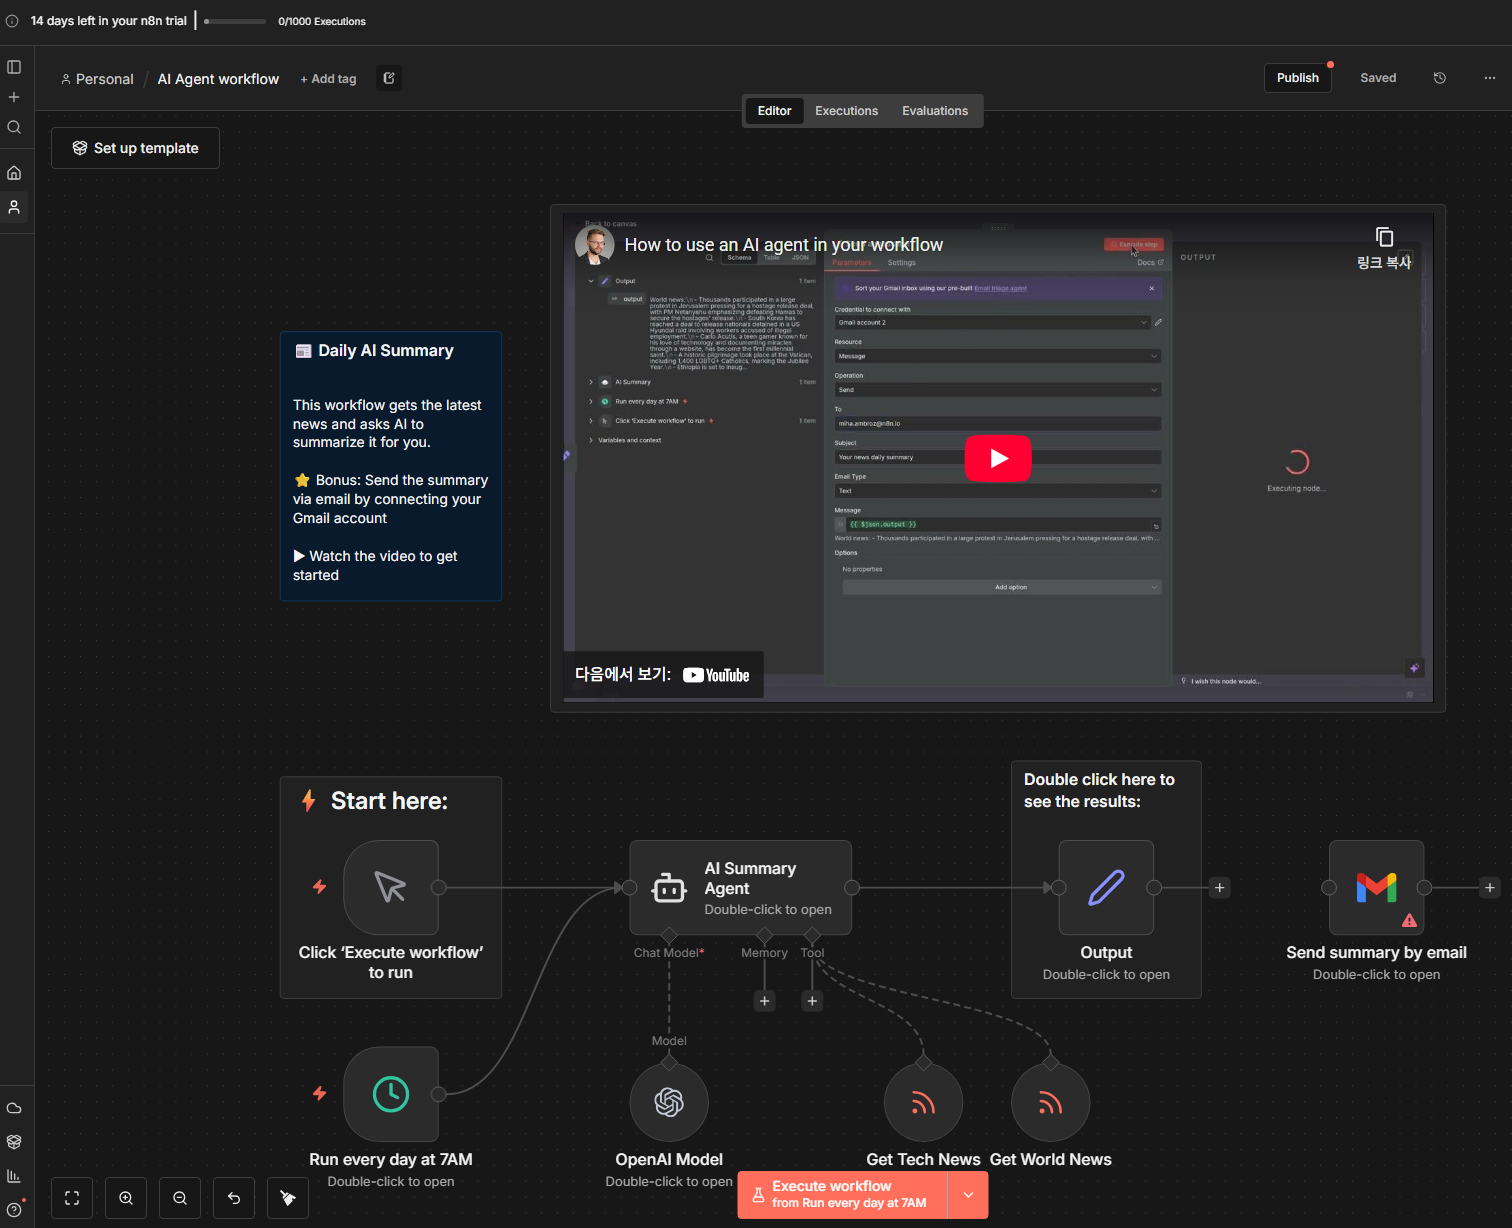Click the Daily AI Summary sticky note
Viewport: 1512px width, 1228px height.
391,466
